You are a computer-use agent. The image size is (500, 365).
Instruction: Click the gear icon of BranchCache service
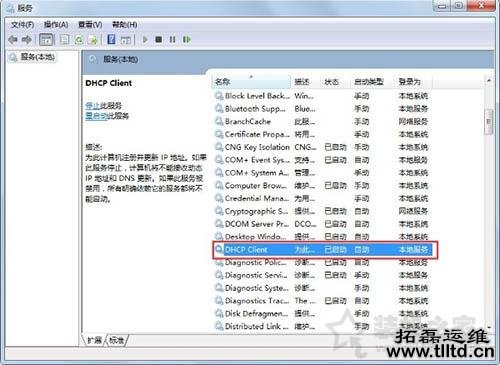219,122
